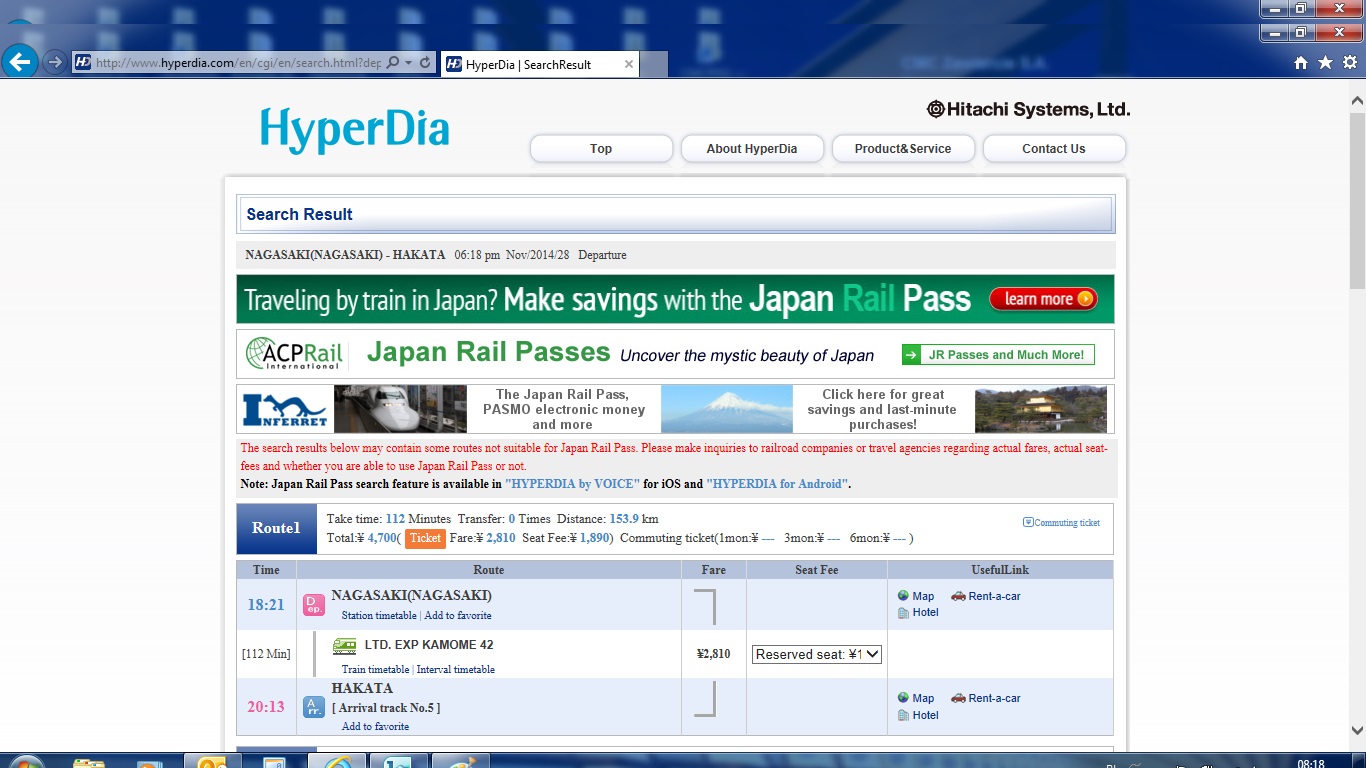Click the arrival time 20:13
The image size is (1366, 768).
click(x=266, y=707)
